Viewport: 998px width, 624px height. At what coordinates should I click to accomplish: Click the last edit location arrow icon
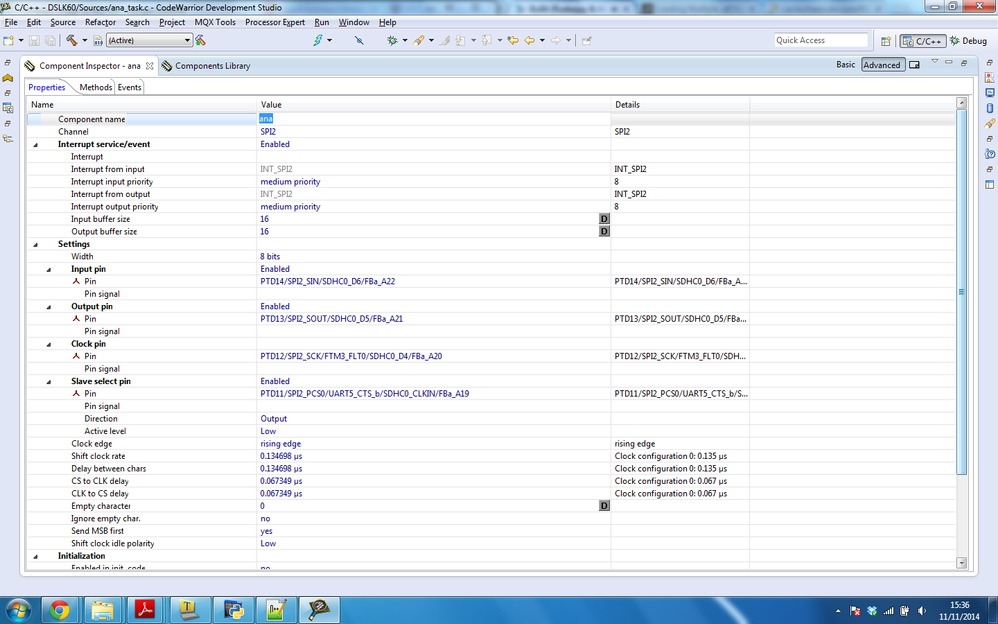tap(513, 40)
